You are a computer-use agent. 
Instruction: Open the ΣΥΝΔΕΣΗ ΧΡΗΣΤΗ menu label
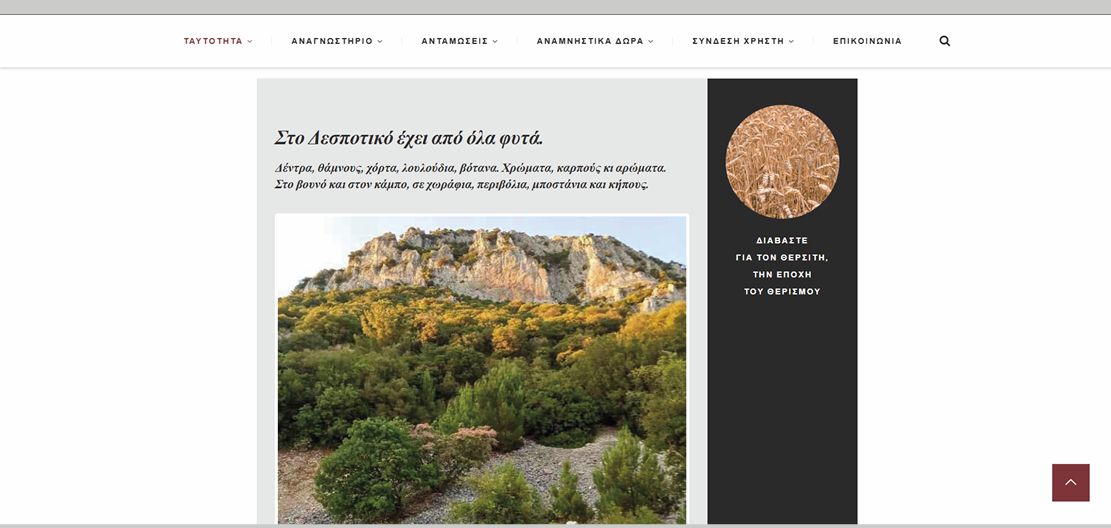click(x=738, y=41)
